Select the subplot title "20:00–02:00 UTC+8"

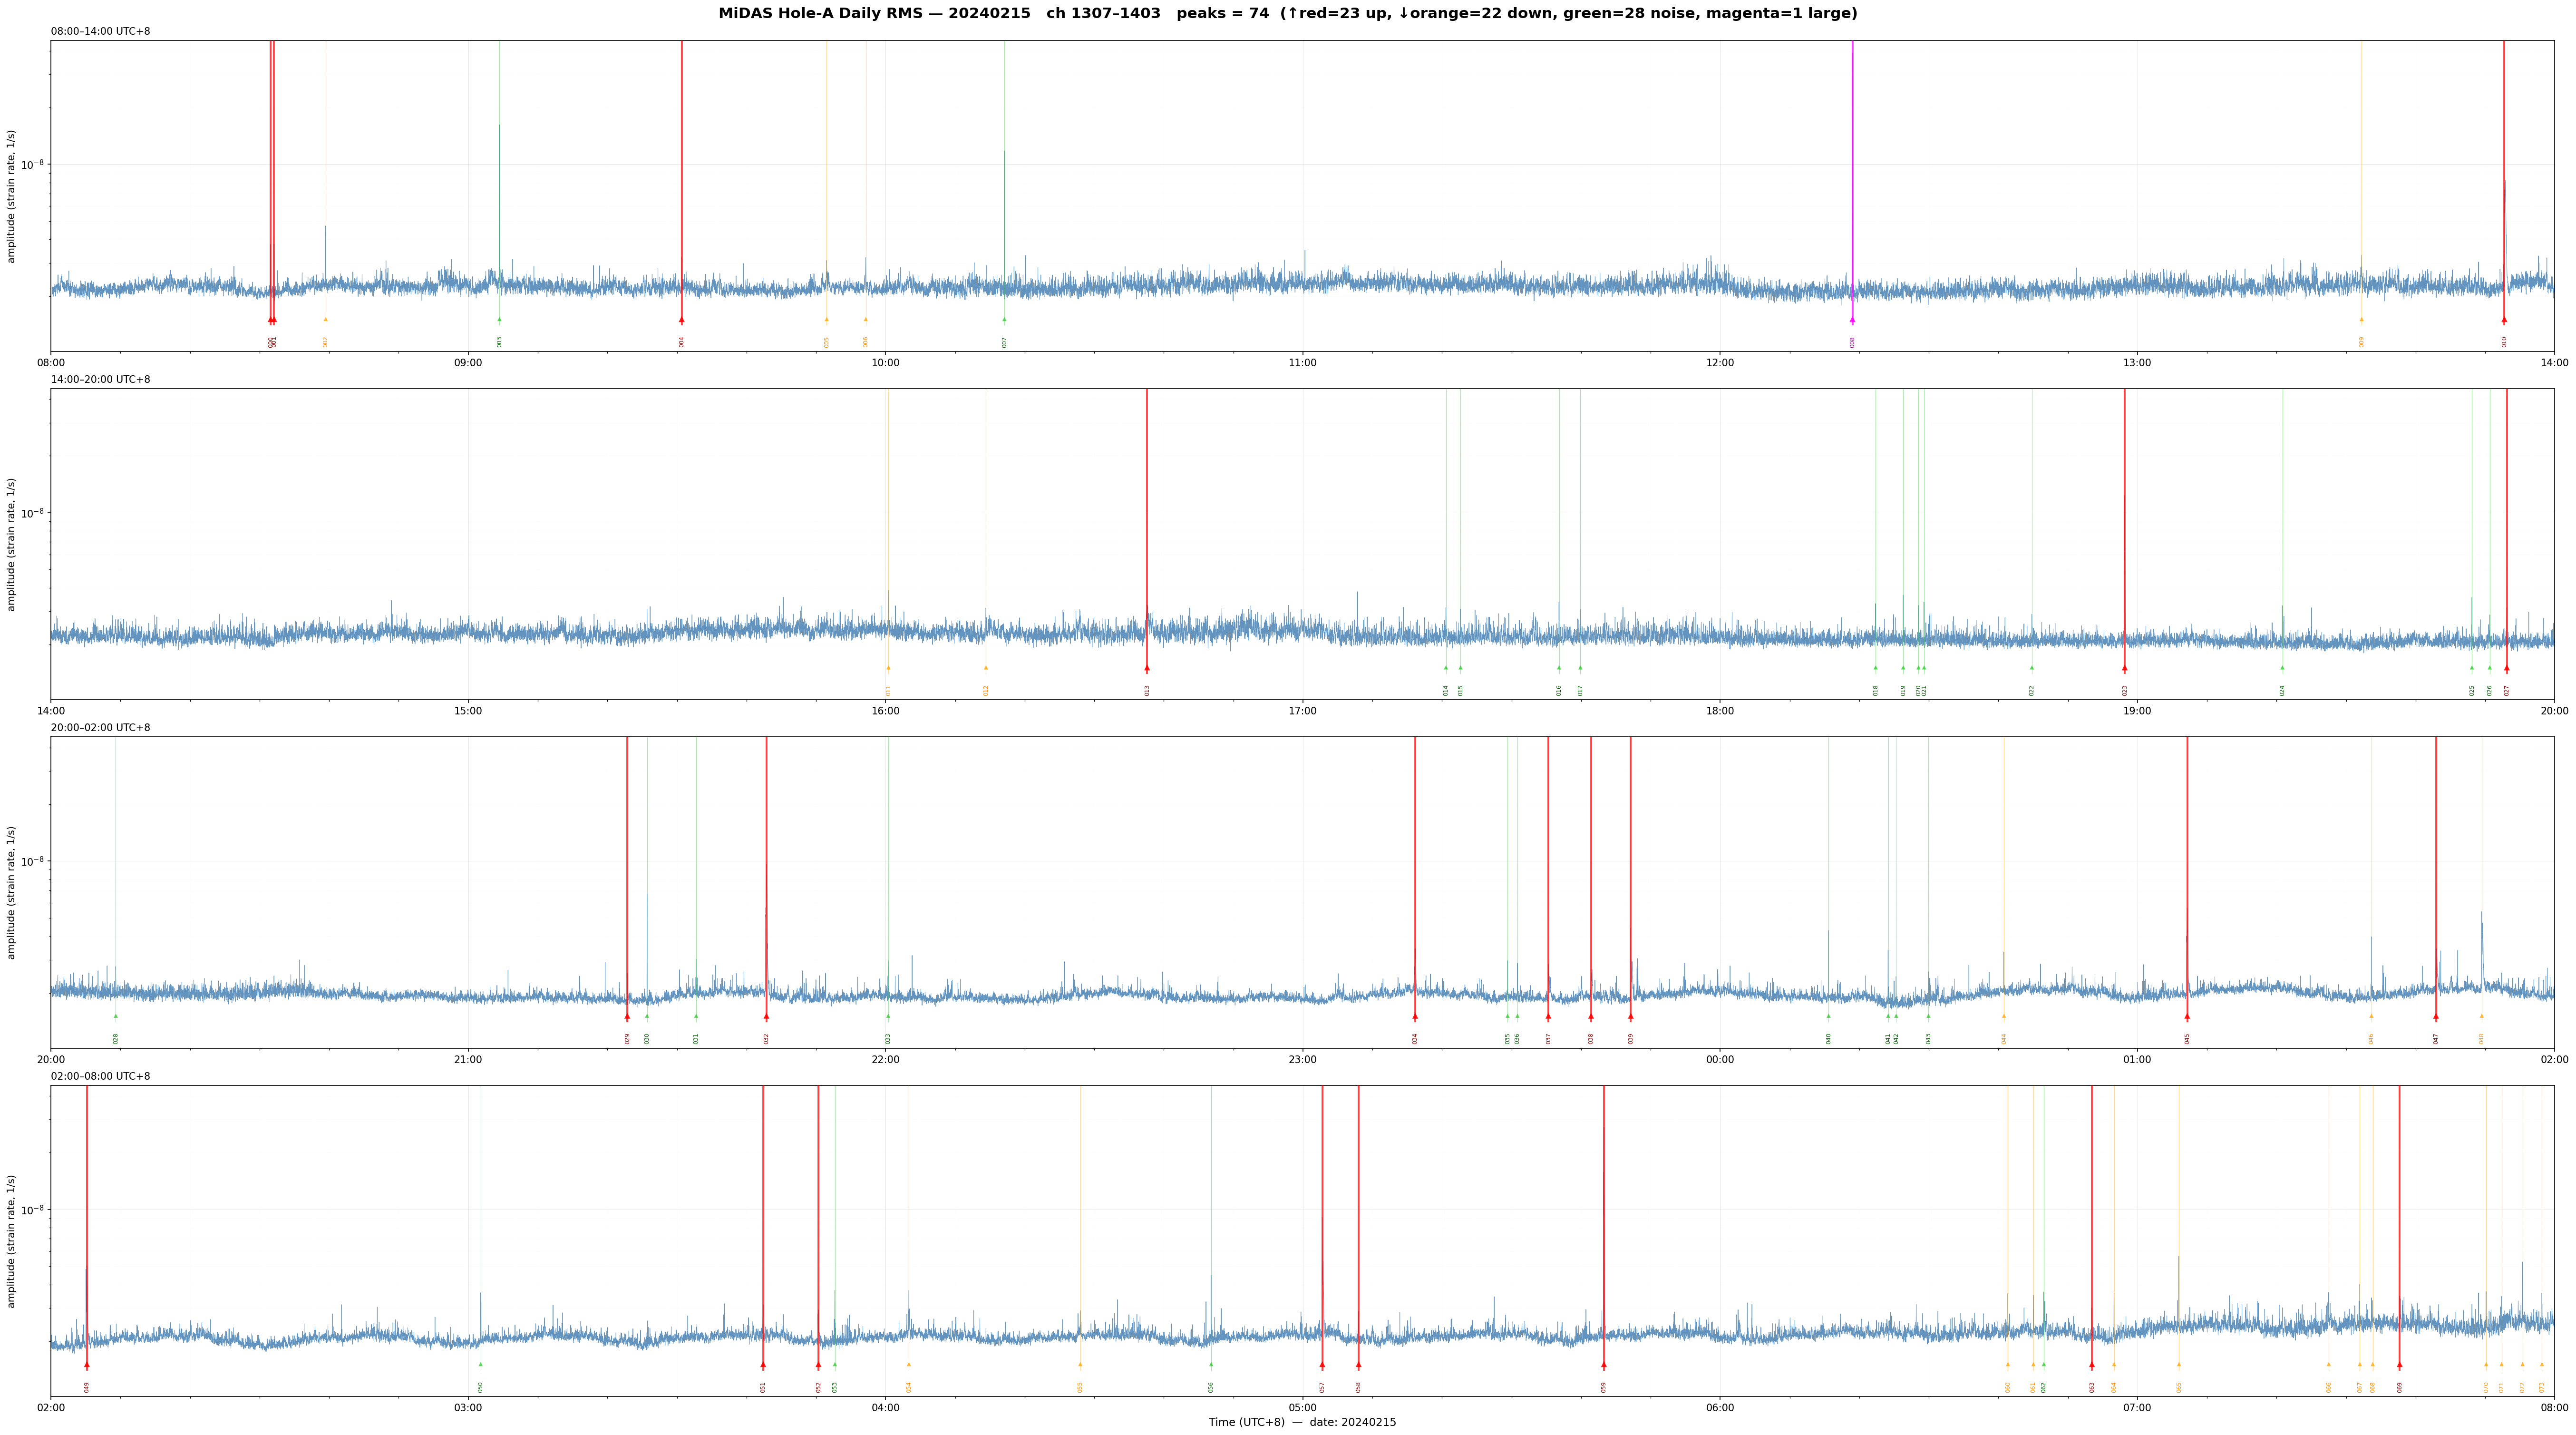tap(101, 728)
